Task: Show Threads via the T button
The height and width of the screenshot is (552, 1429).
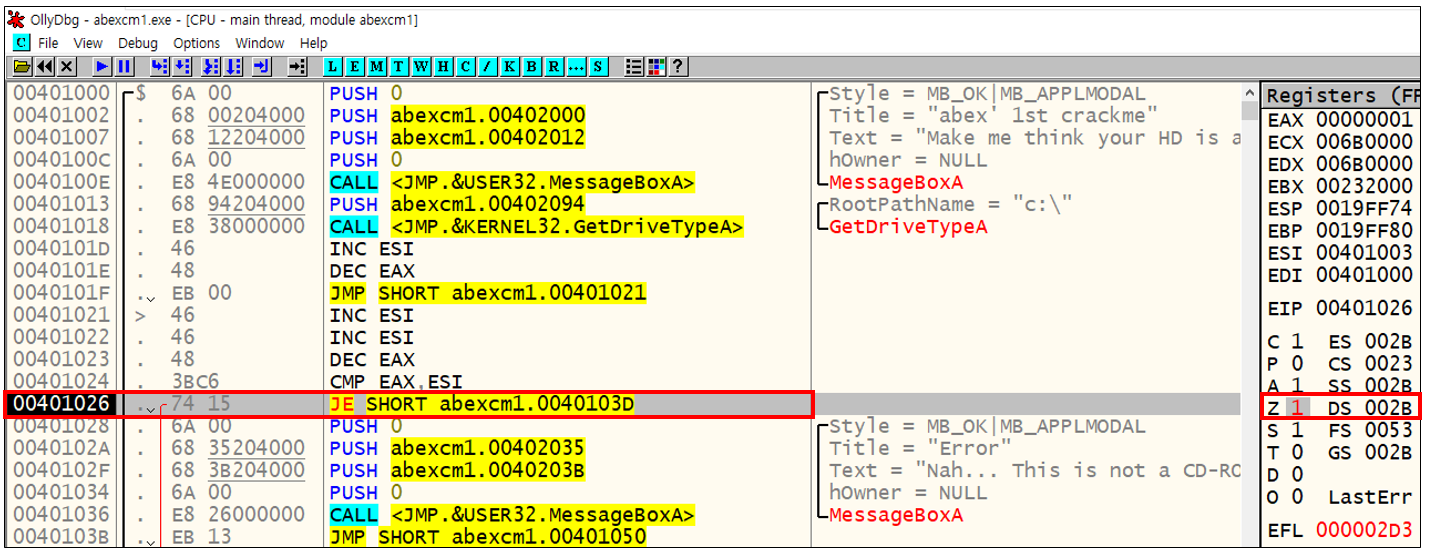Action: 399,67
